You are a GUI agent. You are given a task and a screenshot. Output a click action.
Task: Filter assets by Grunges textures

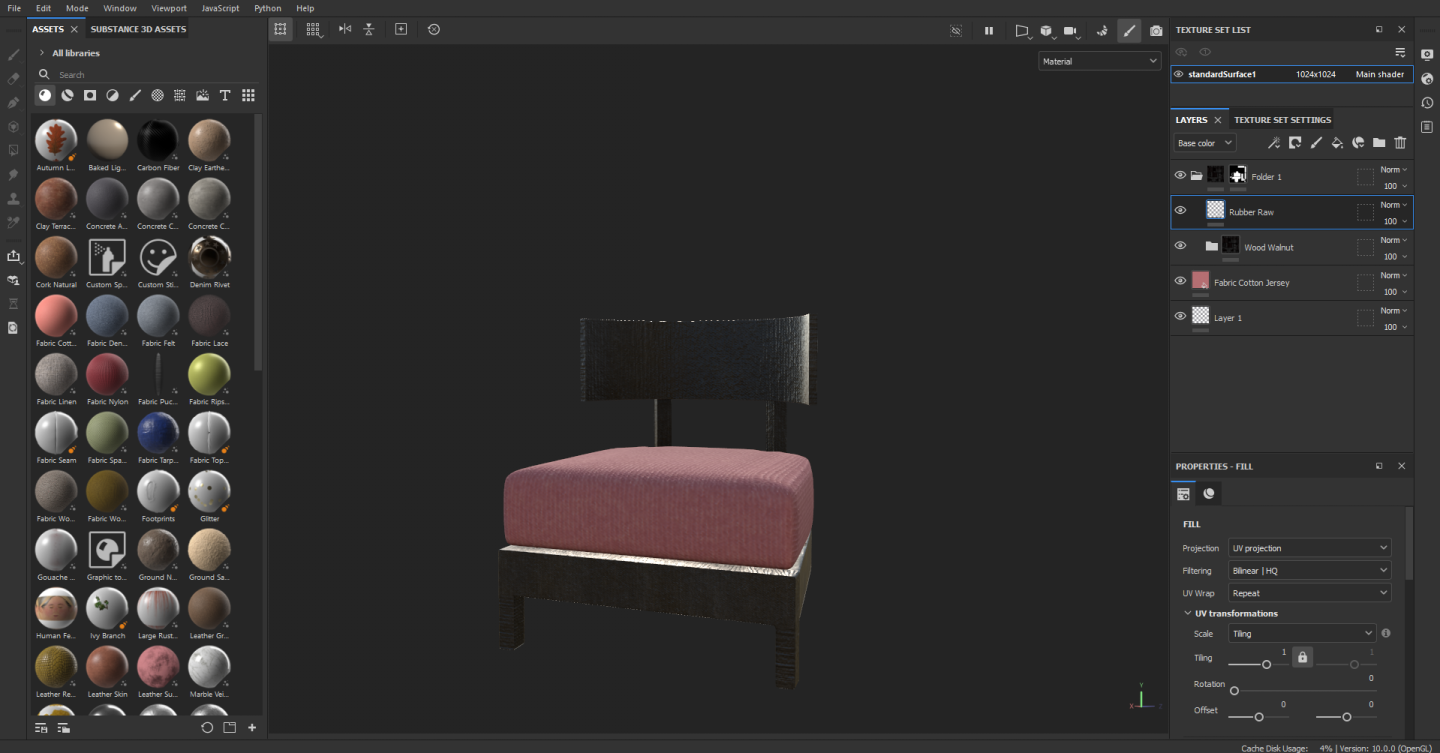point(180,95)
